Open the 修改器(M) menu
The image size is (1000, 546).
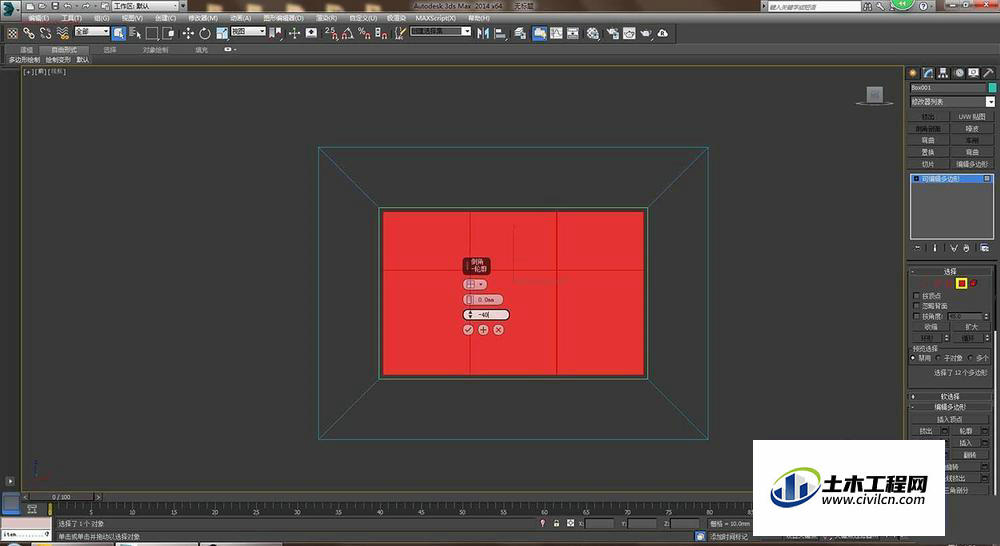203,18
